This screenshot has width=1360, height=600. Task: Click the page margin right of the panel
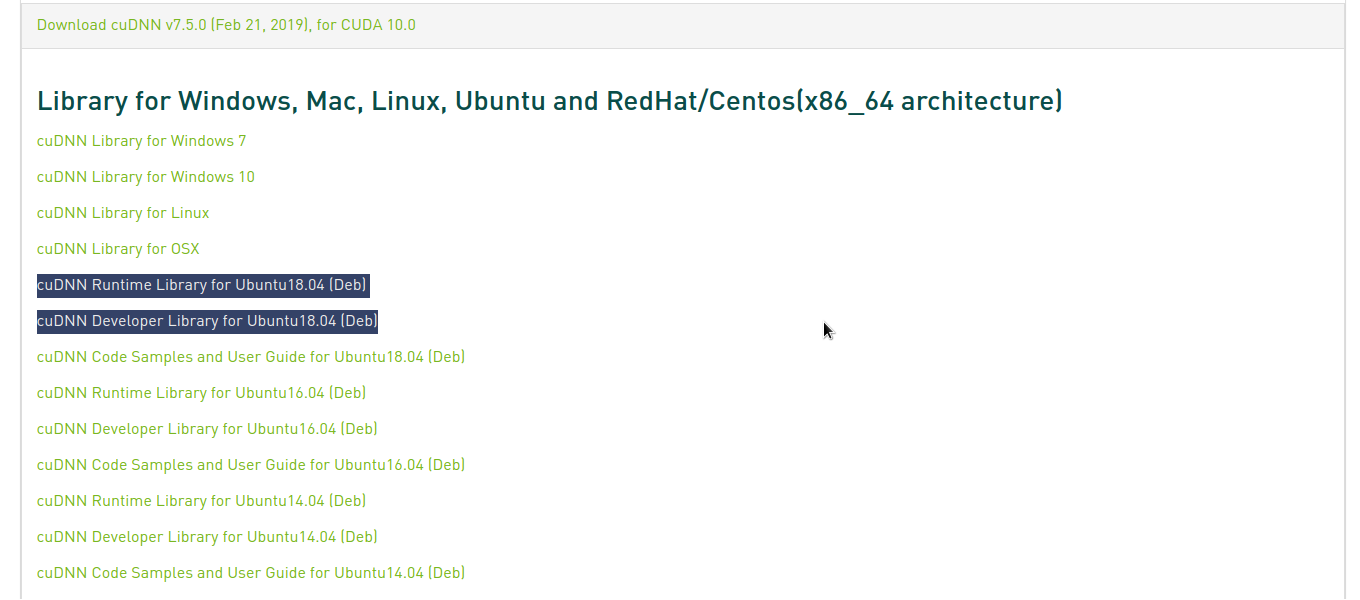click(x=1352, y=300)
